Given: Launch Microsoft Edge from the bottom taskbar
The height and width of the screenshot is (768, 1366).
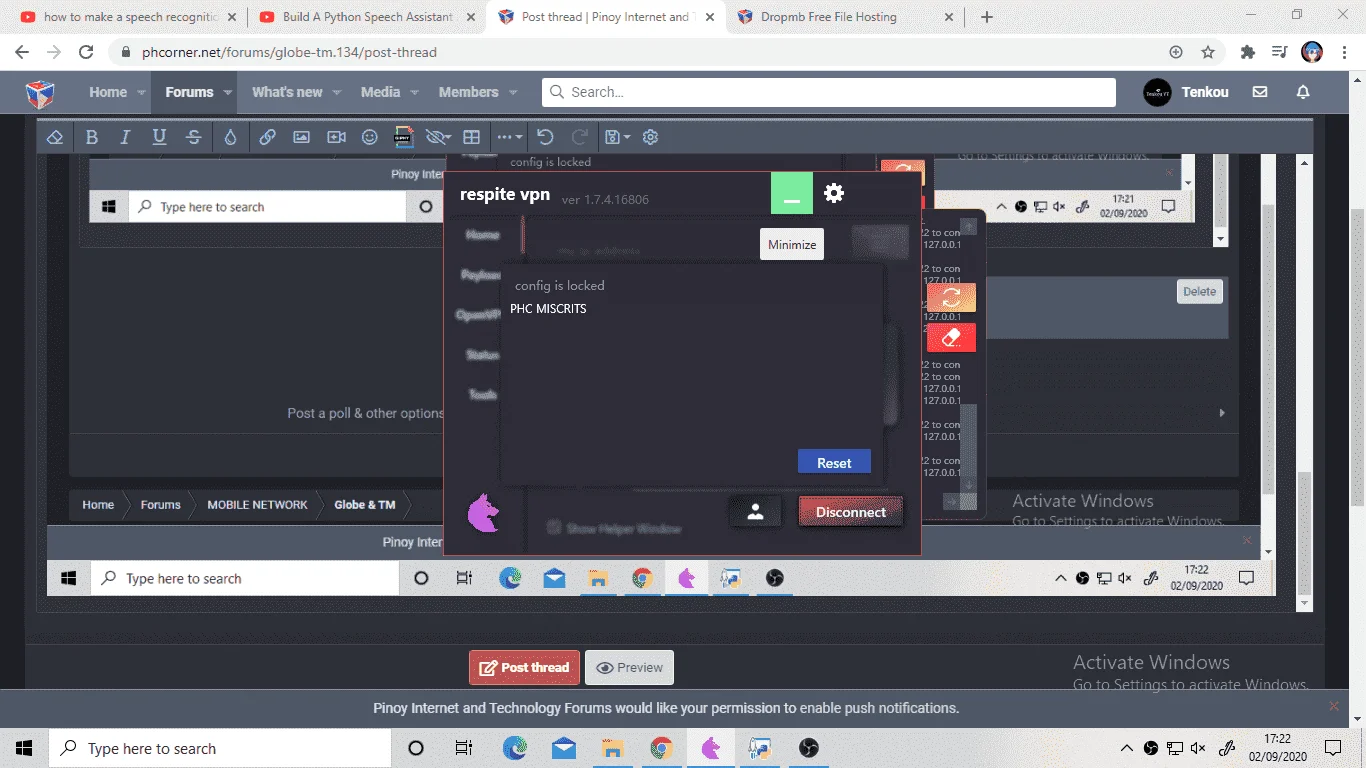Looking at the screenshot, I should coord(514,748).
